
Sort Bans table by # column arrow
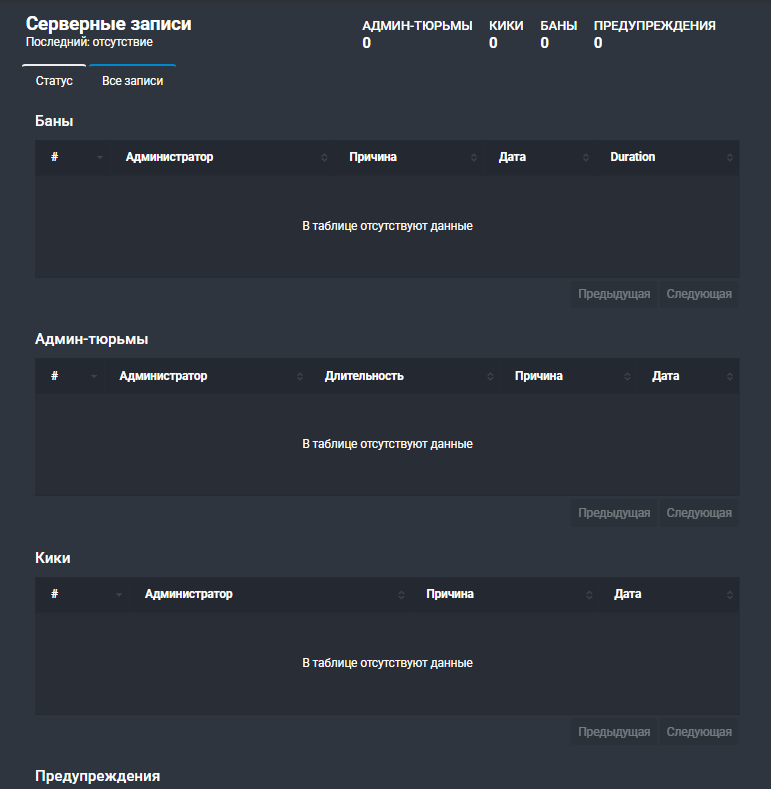coord(100,157)
